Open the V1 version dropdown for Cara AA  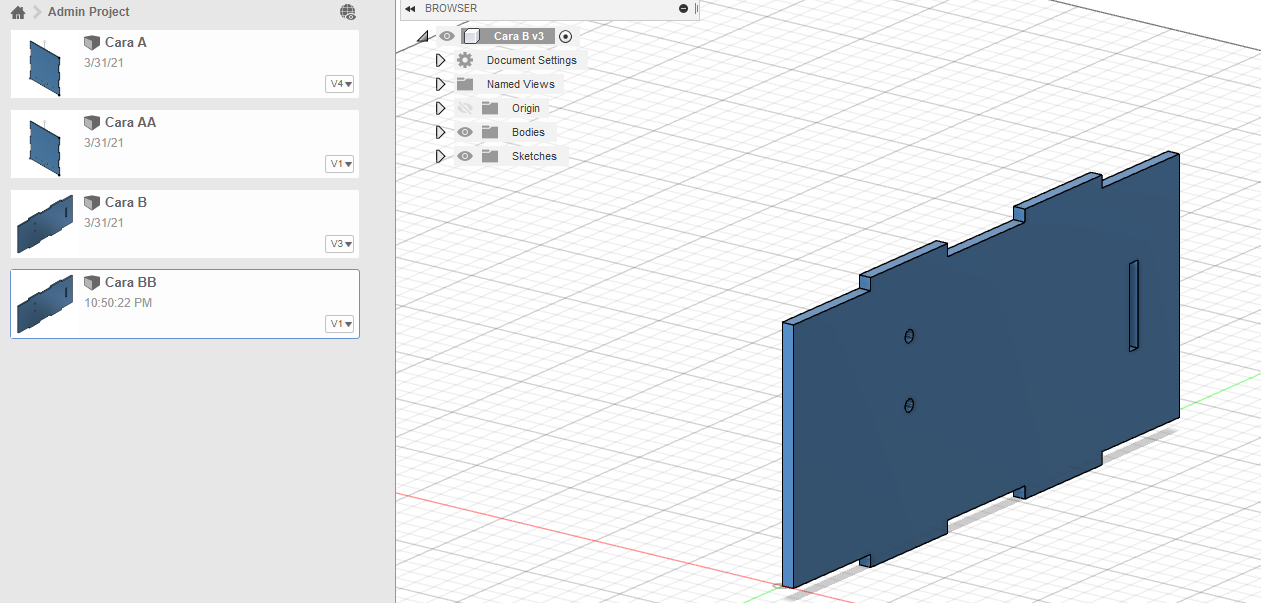340,164
